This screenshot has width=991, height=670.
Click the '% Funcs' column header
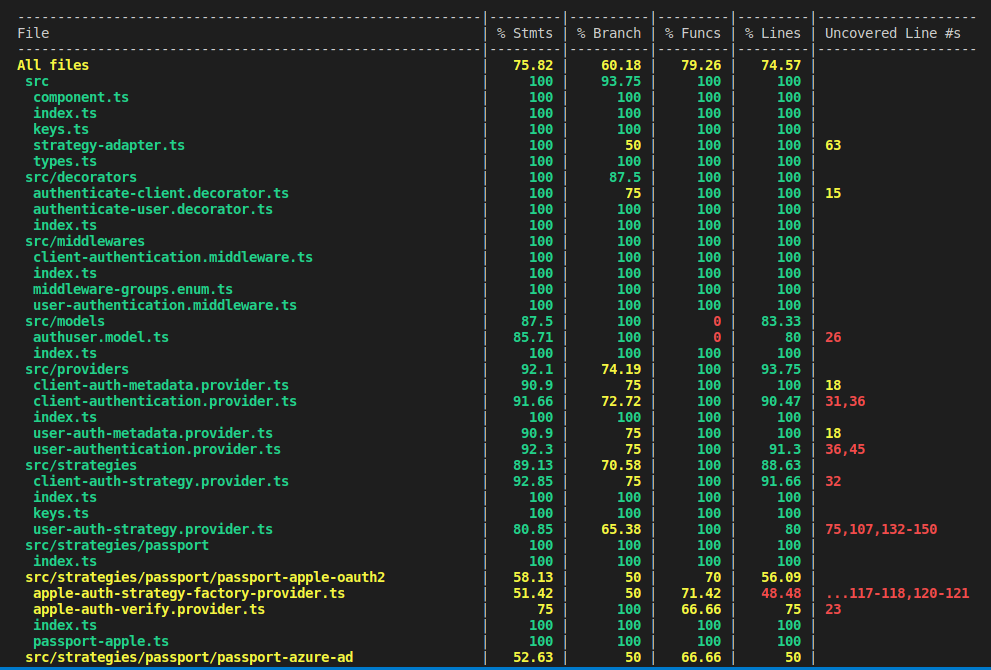(x=693, y=34)
